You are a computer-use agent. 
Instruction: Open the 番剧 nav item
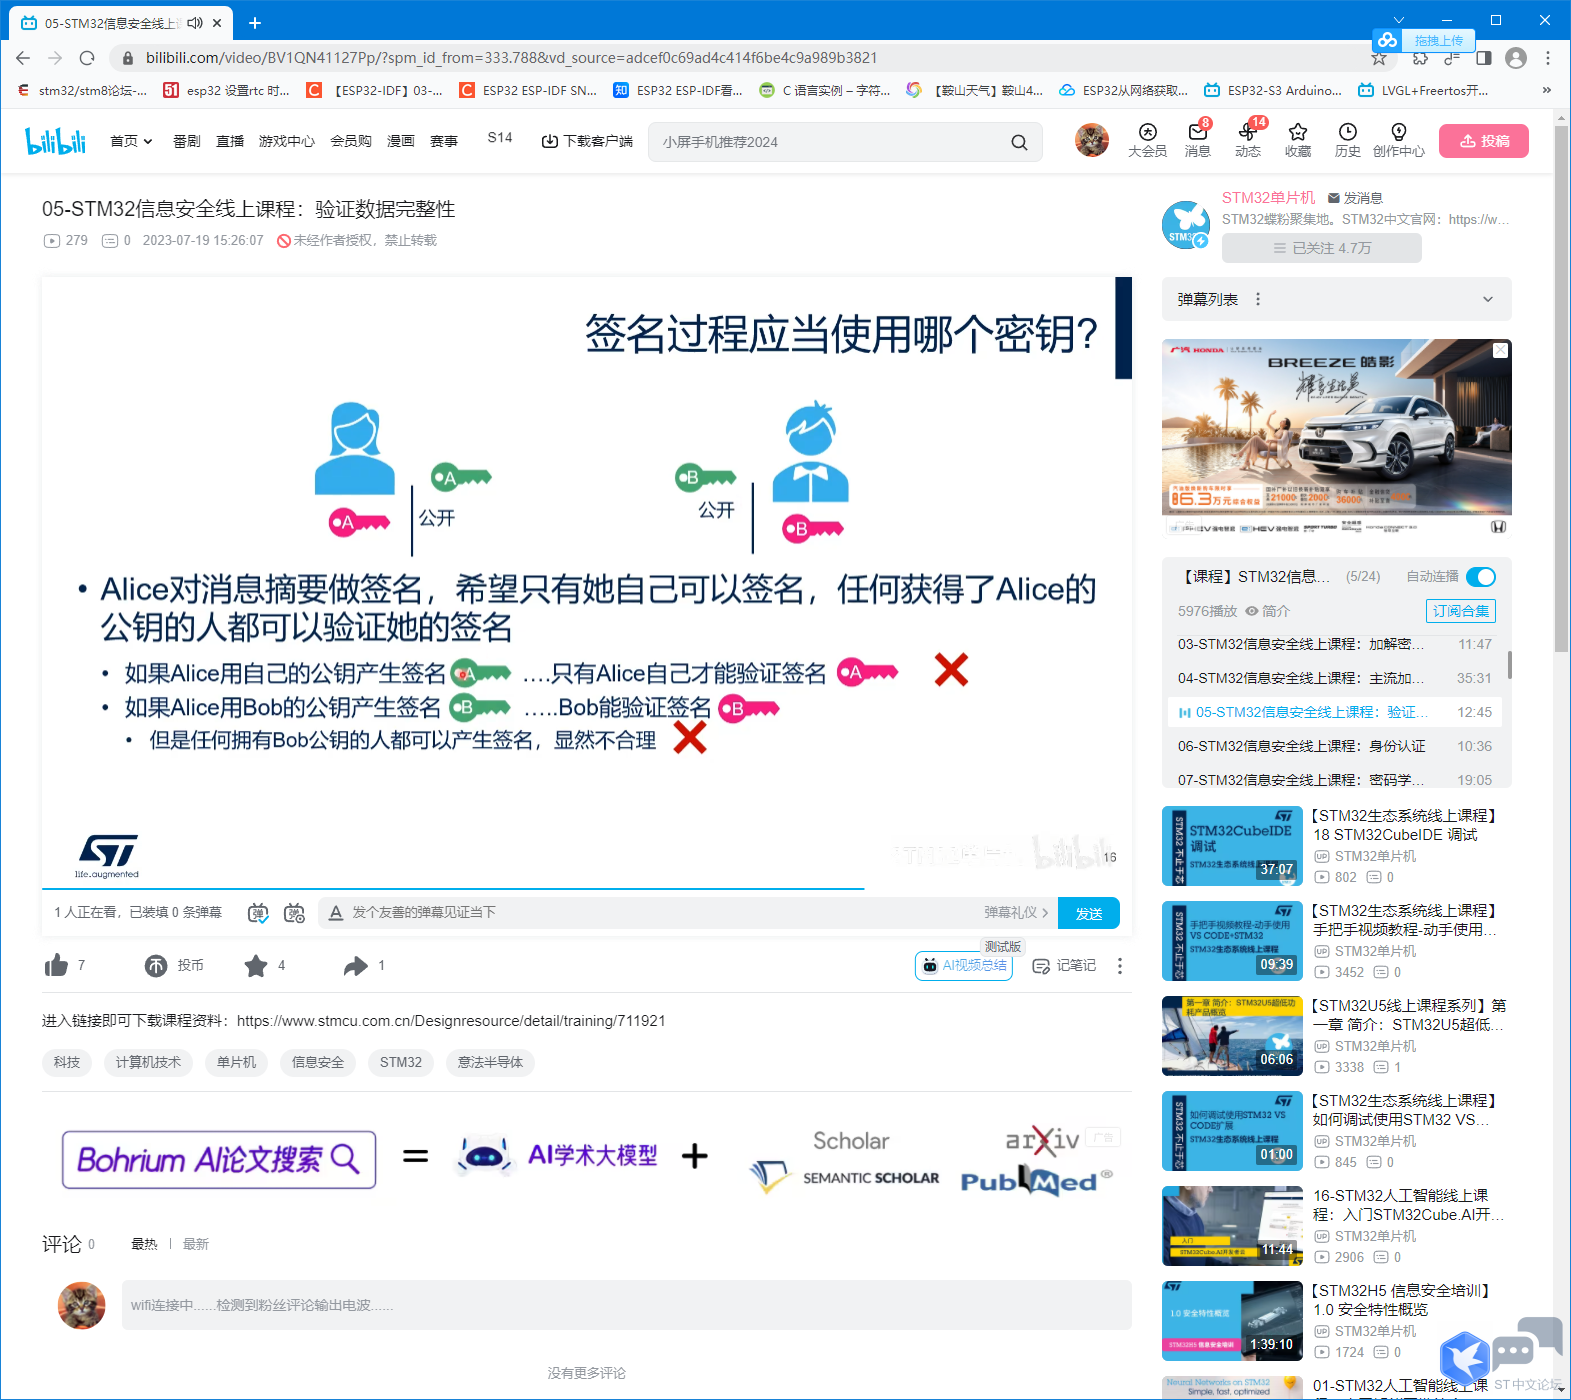pyautogui.click(x=187, y=141)
